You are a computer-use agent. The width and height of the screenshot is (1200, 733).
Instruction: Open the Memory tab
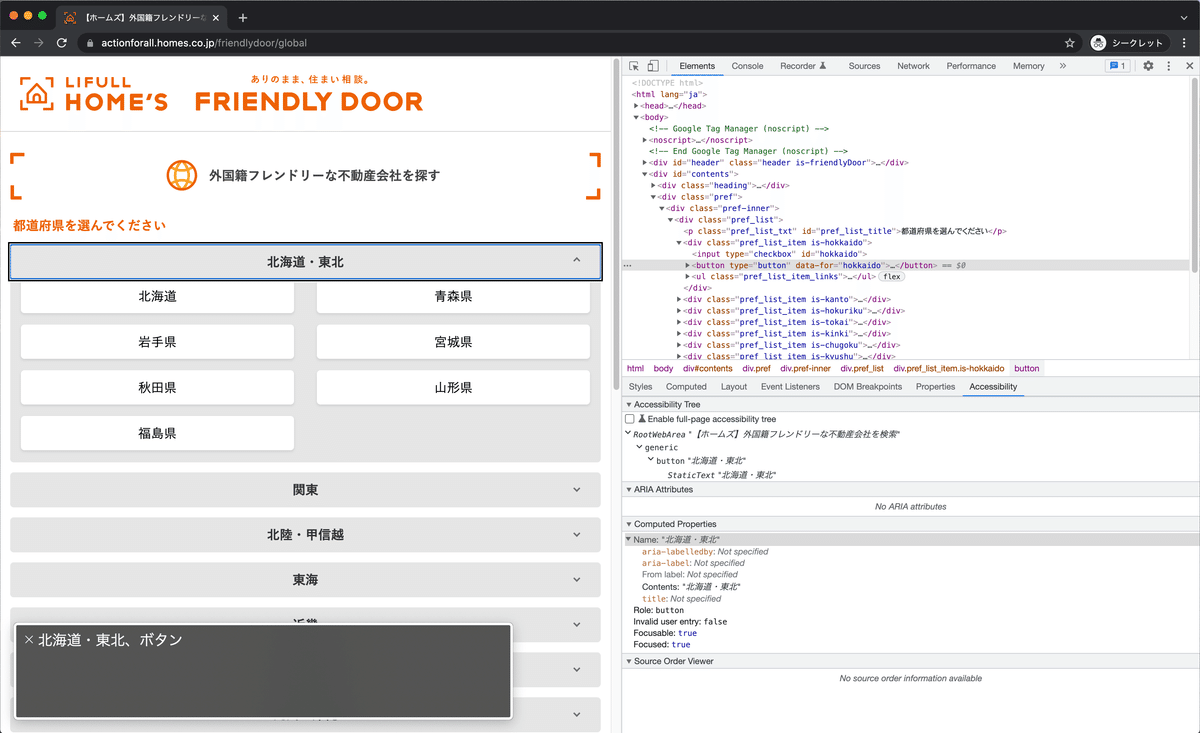[1028, 66]
